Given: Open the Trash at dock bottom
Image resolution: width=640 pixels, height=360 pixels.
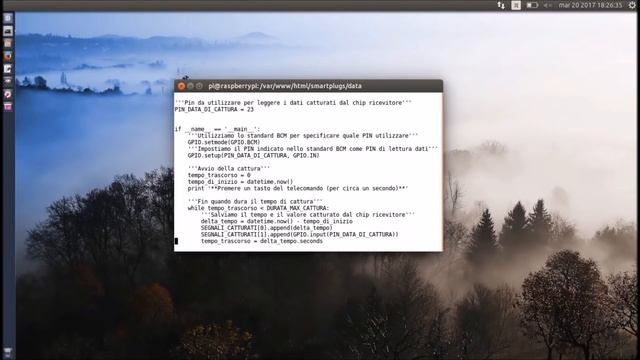Looking at the screenshot, I should pos(8,353).
